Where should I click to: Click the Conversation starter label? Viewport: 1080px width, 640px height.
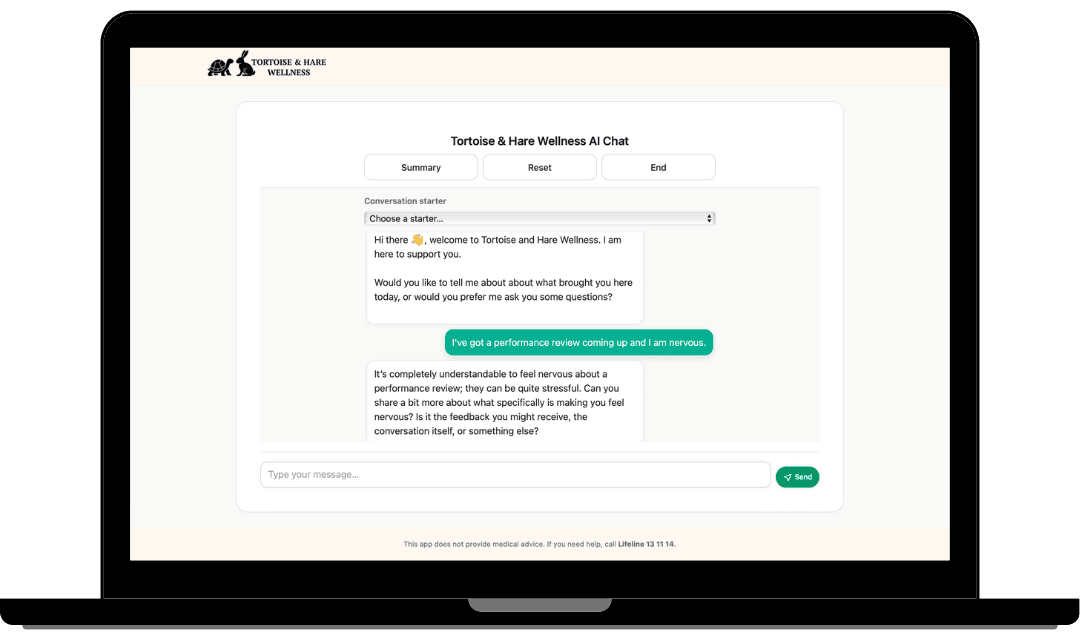[x=405, y=201]
